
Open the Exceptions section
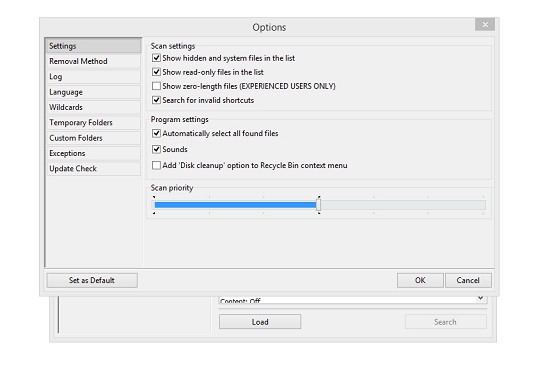pyautogui.click(x=93, y=153)
